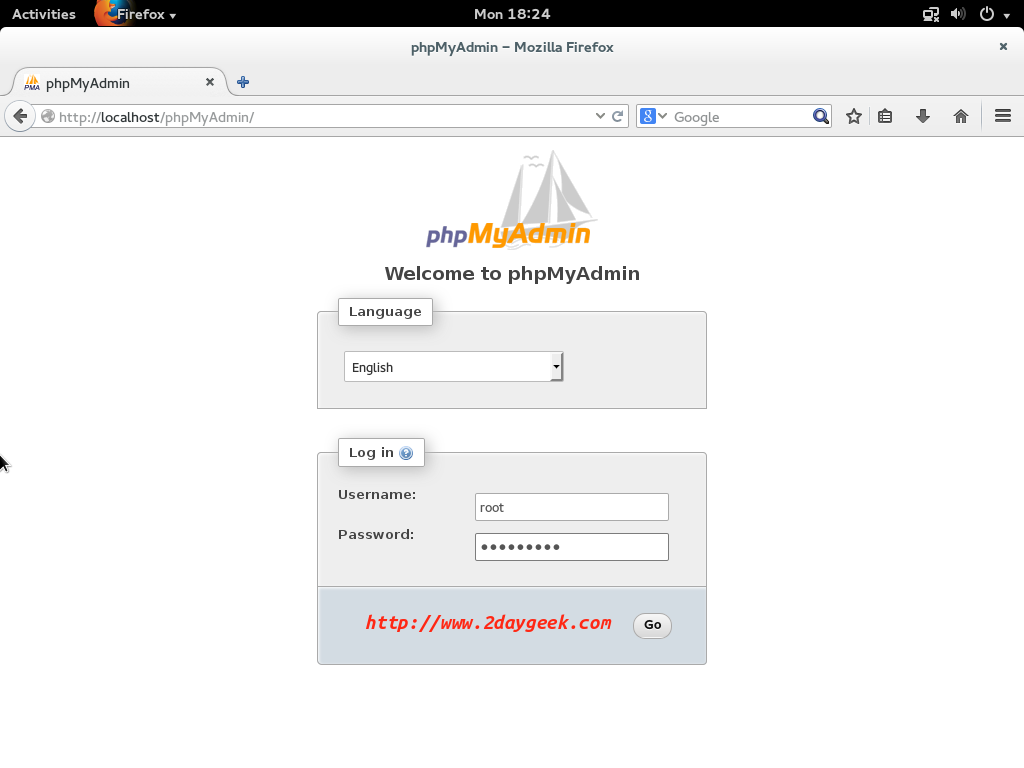1024x768 pixels.
Task: Click the browser back arrow button
Action: (20, 117)
